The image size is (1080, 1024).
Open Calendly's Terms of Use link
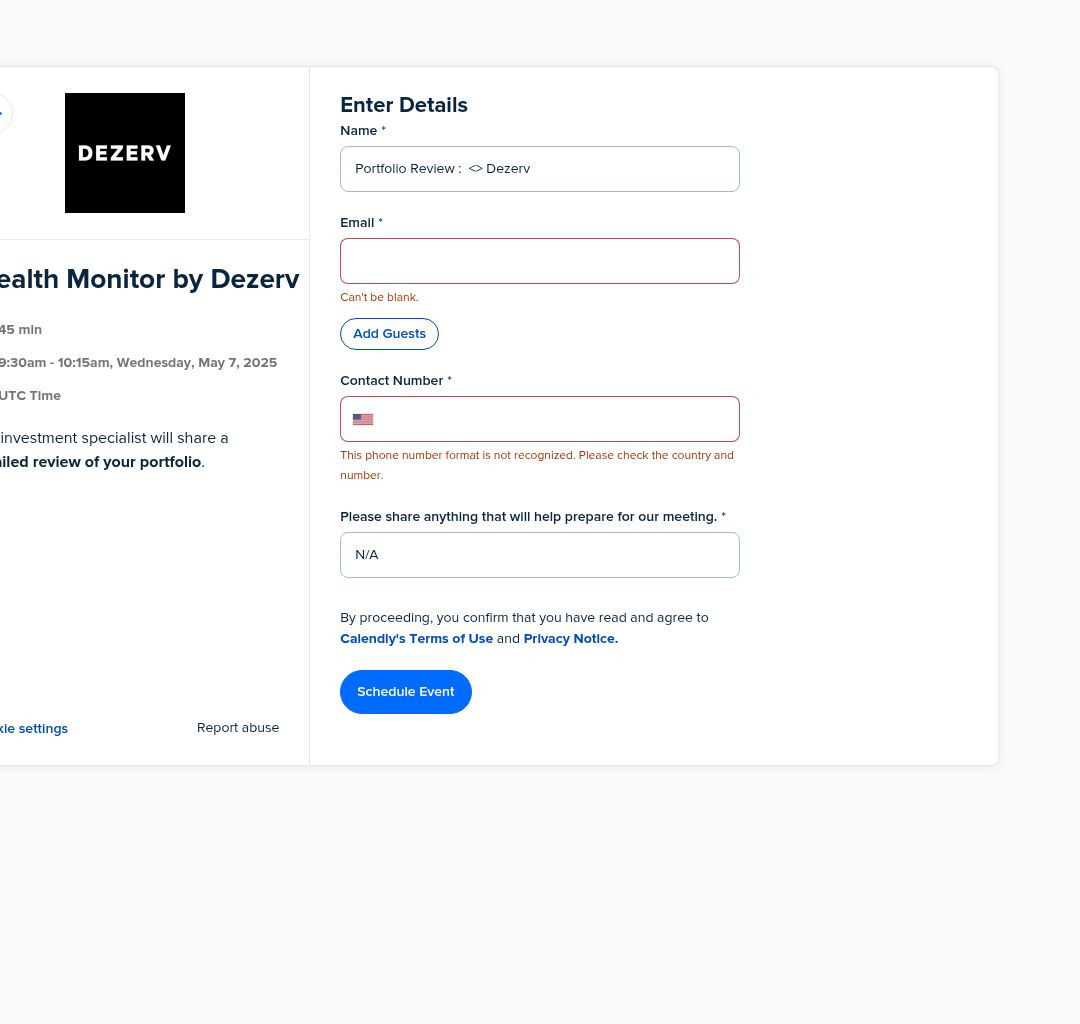(x=416, y=639)
